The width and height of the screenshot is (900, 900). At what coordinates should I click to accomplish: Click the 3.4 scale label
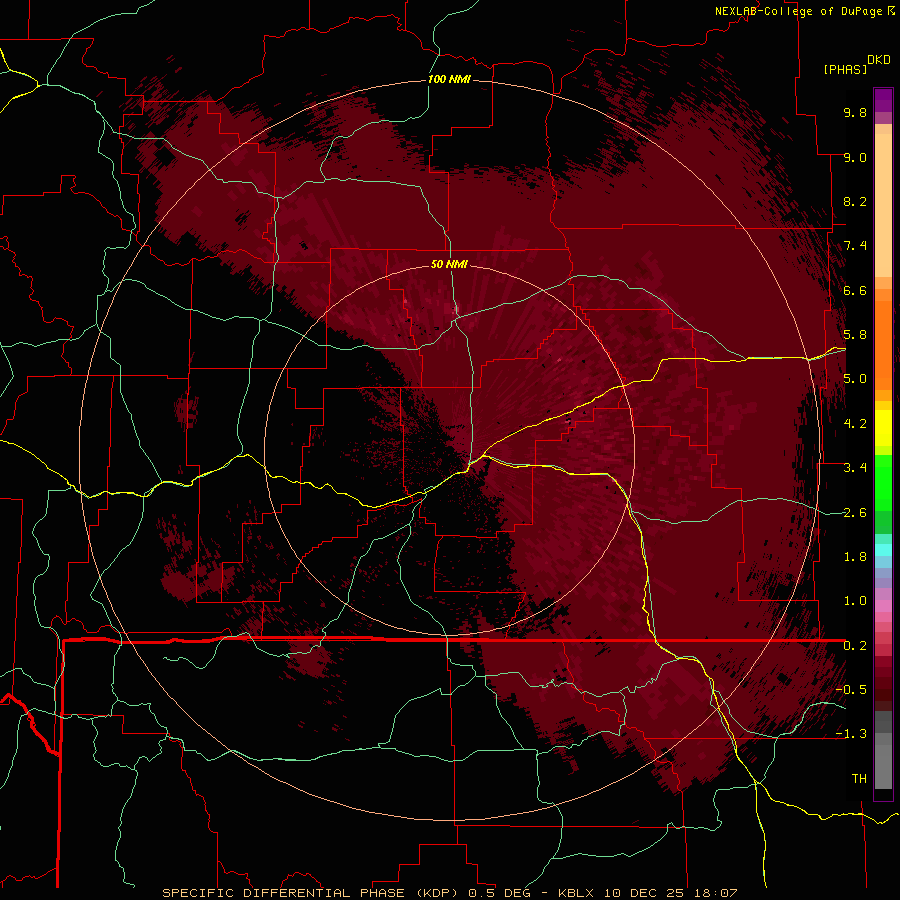(x=855, y=468)
